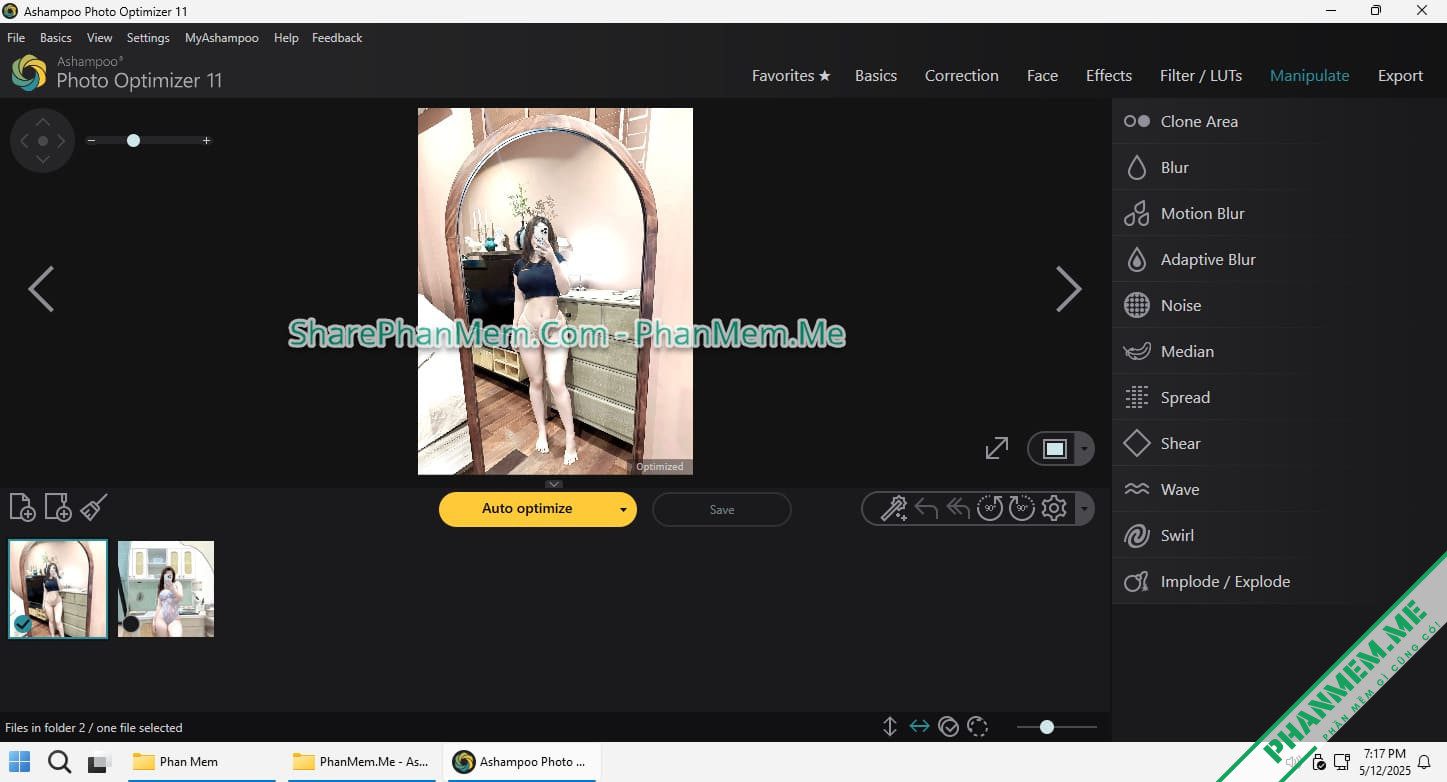
Task: Switch to the Correction tab
Action: (x=962, y=76)
